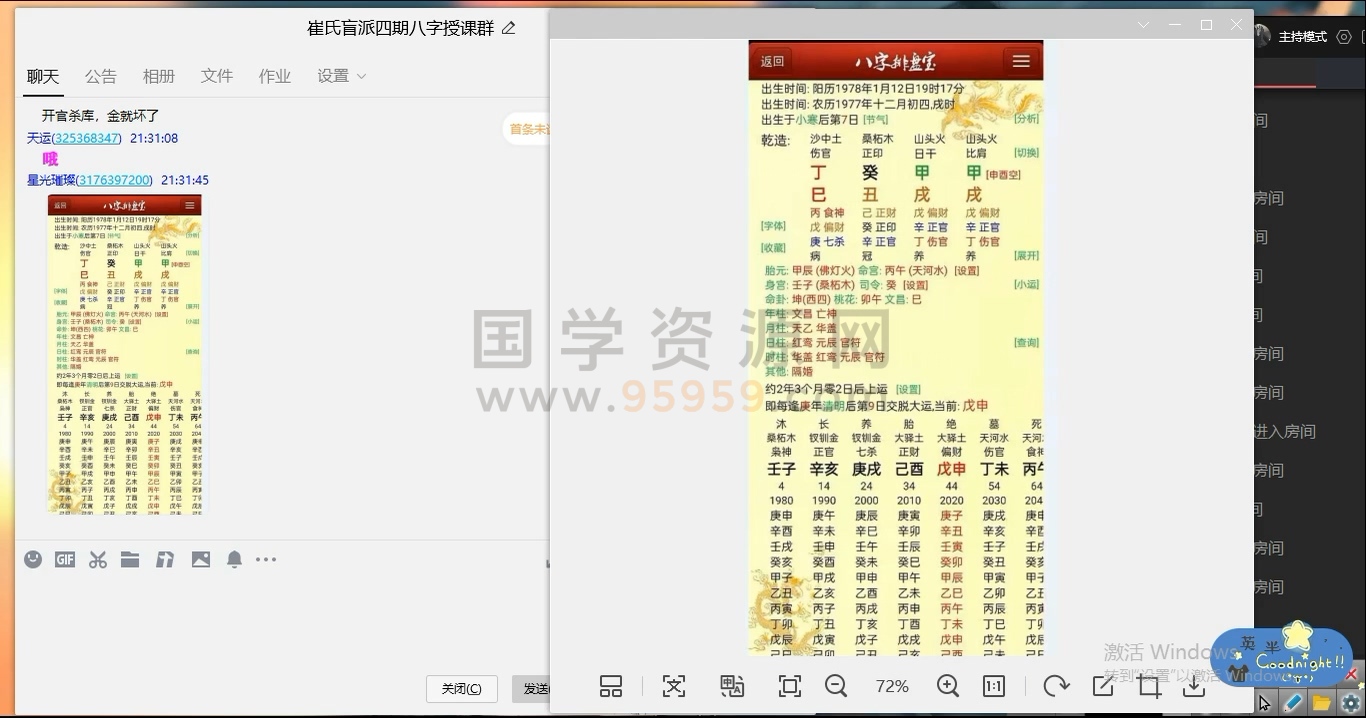Switch to the 相册 tab
The height and width of the screenshot is (718, 1366).
coord(159,76)
